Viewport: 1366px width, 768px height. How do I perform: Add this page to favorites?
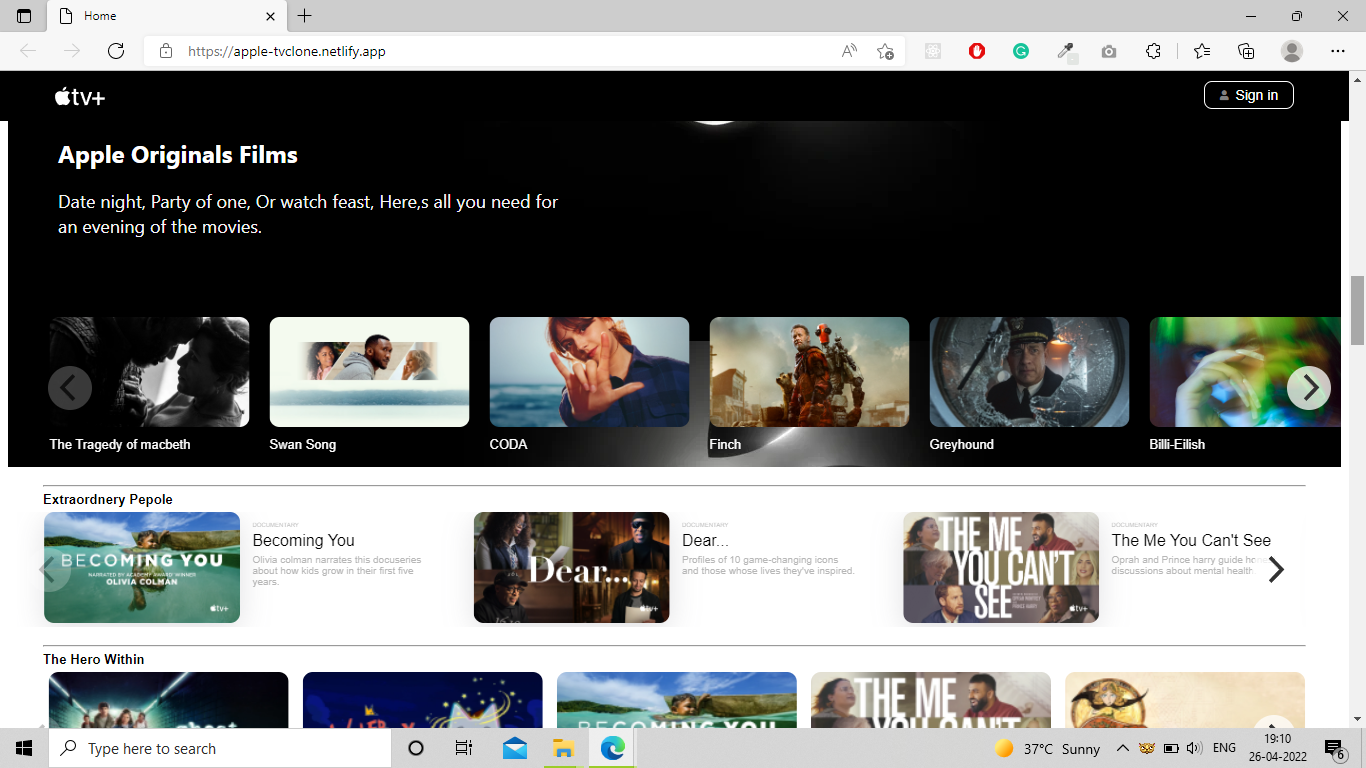coord(885,51)
